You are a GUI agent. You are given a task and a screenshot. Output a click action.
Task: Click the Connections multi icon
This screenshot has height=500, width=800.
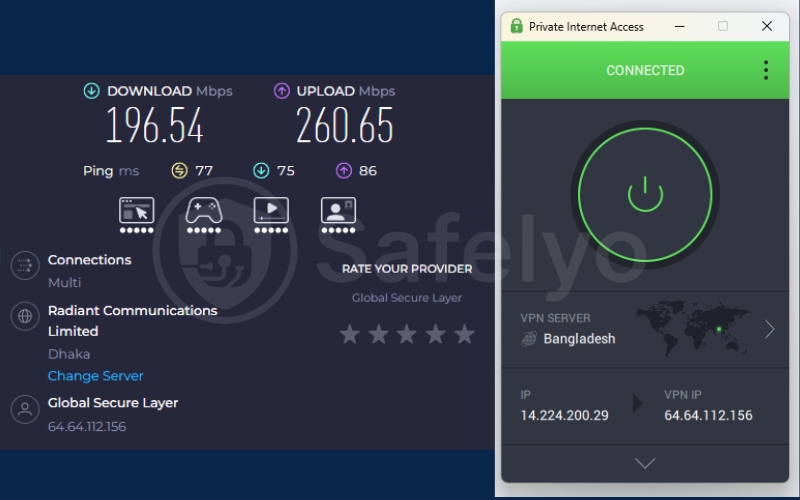[25, 265]
